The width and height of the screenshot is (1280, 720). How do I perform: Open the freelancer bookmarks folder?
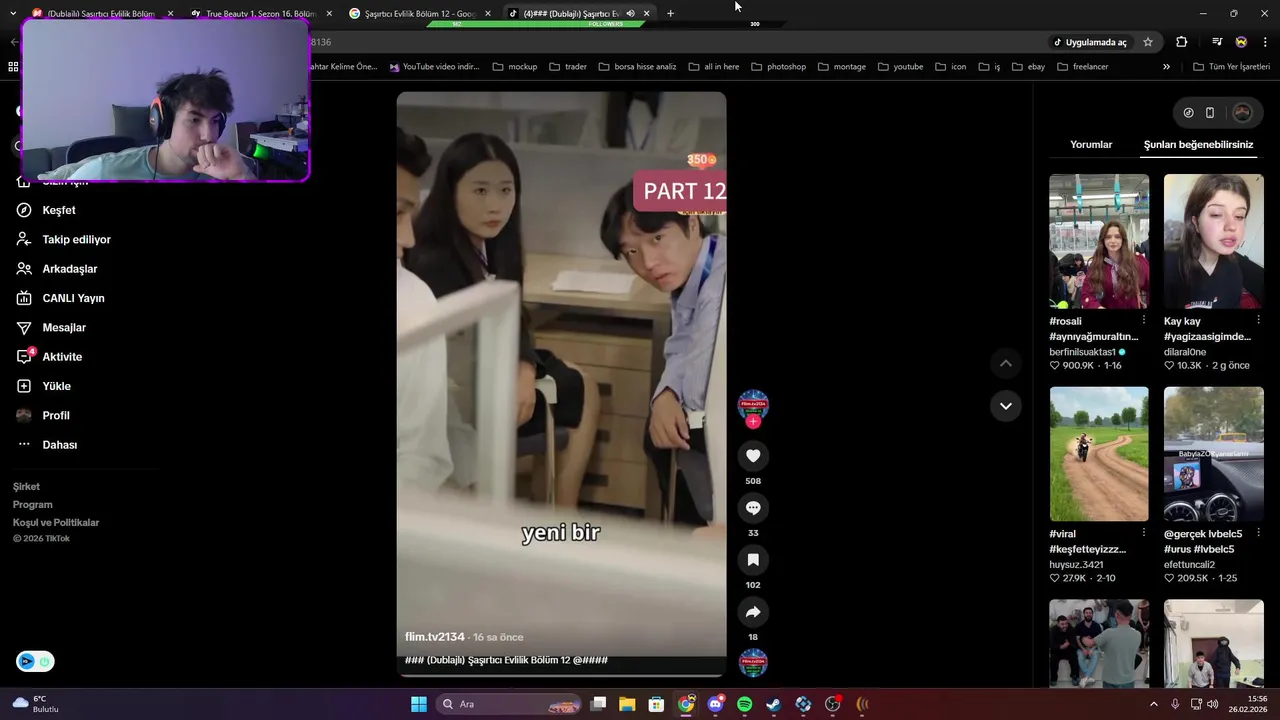[x=1082, y=67]
